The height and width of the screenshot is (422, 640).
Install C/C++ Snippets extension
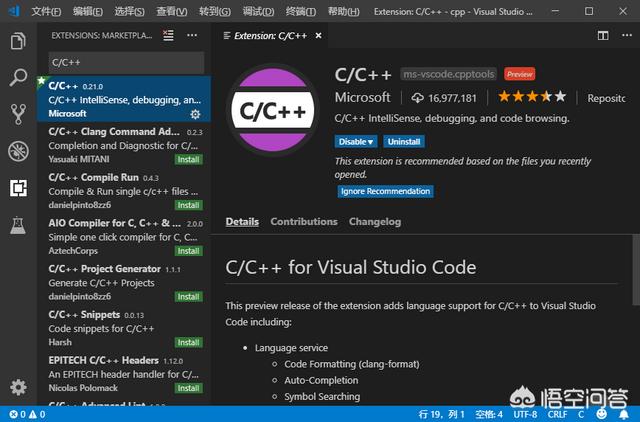coord(188,342)
